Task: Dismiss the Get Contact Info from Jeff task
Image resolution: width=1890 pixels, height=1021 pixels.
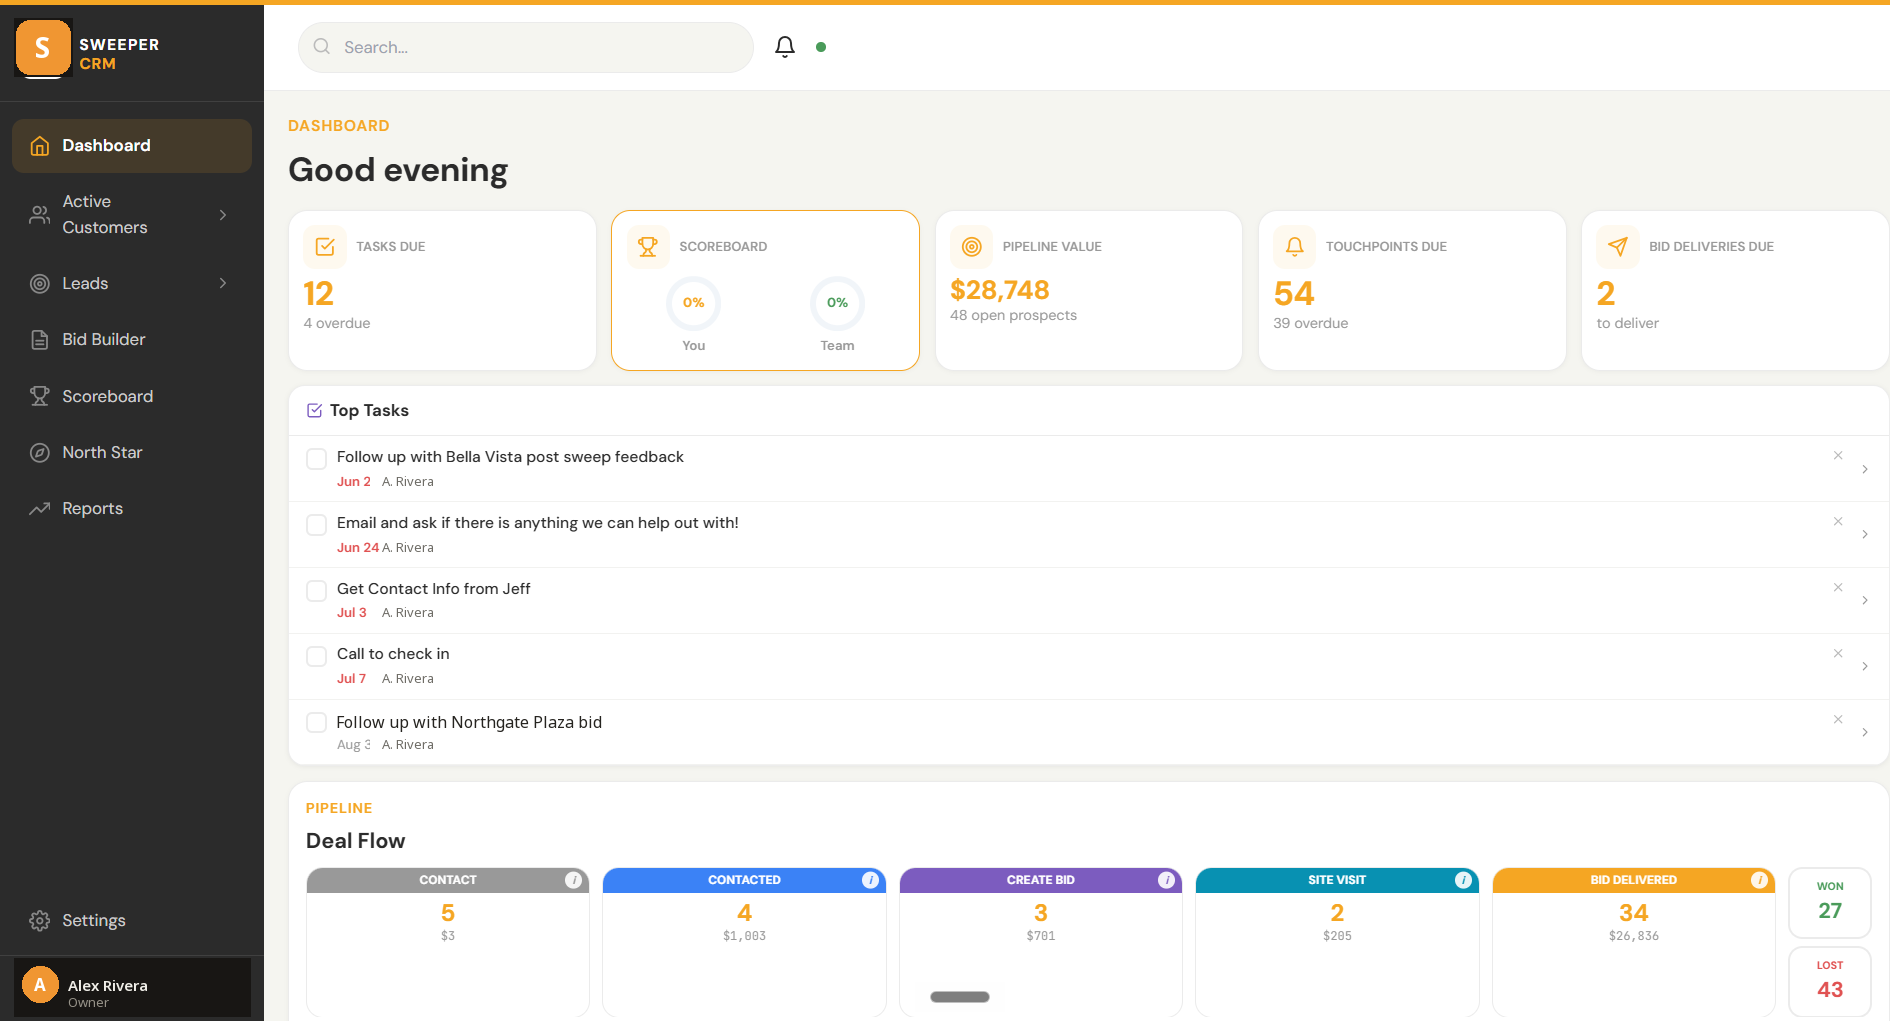Action: pyautogui.click(x=1838, y=588)
